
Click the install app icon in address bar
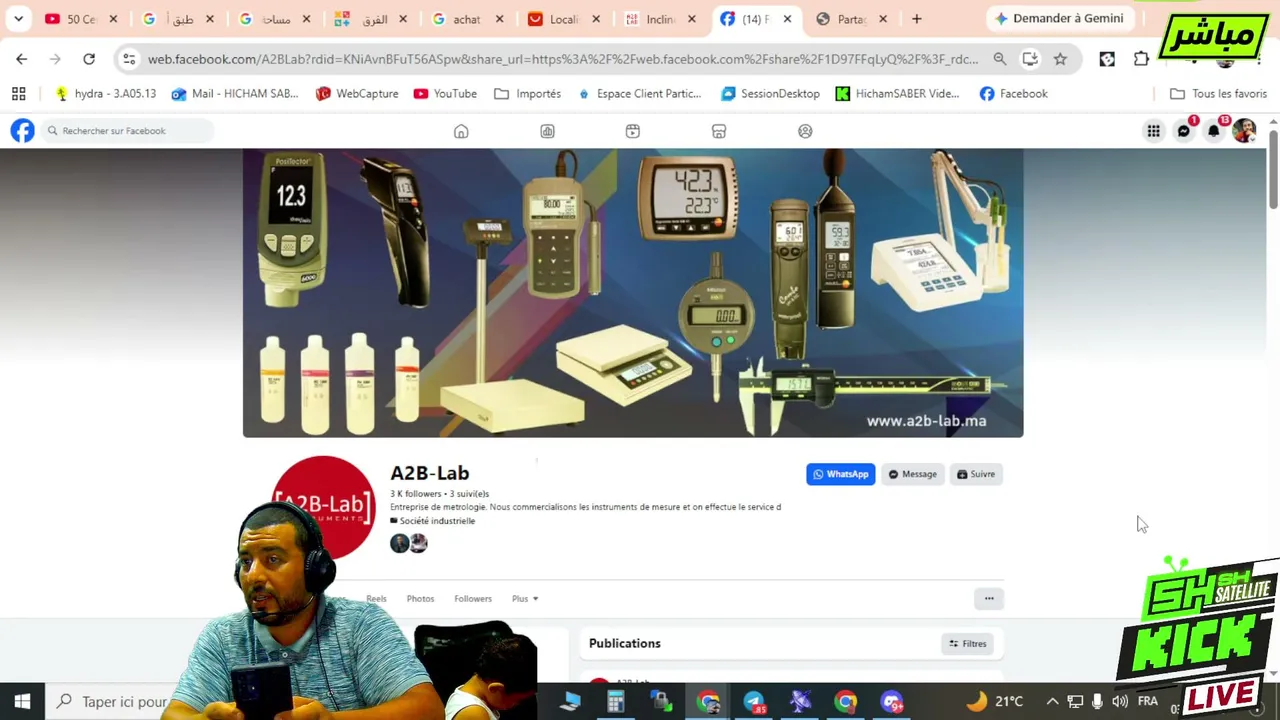[x=1030, y=59]
